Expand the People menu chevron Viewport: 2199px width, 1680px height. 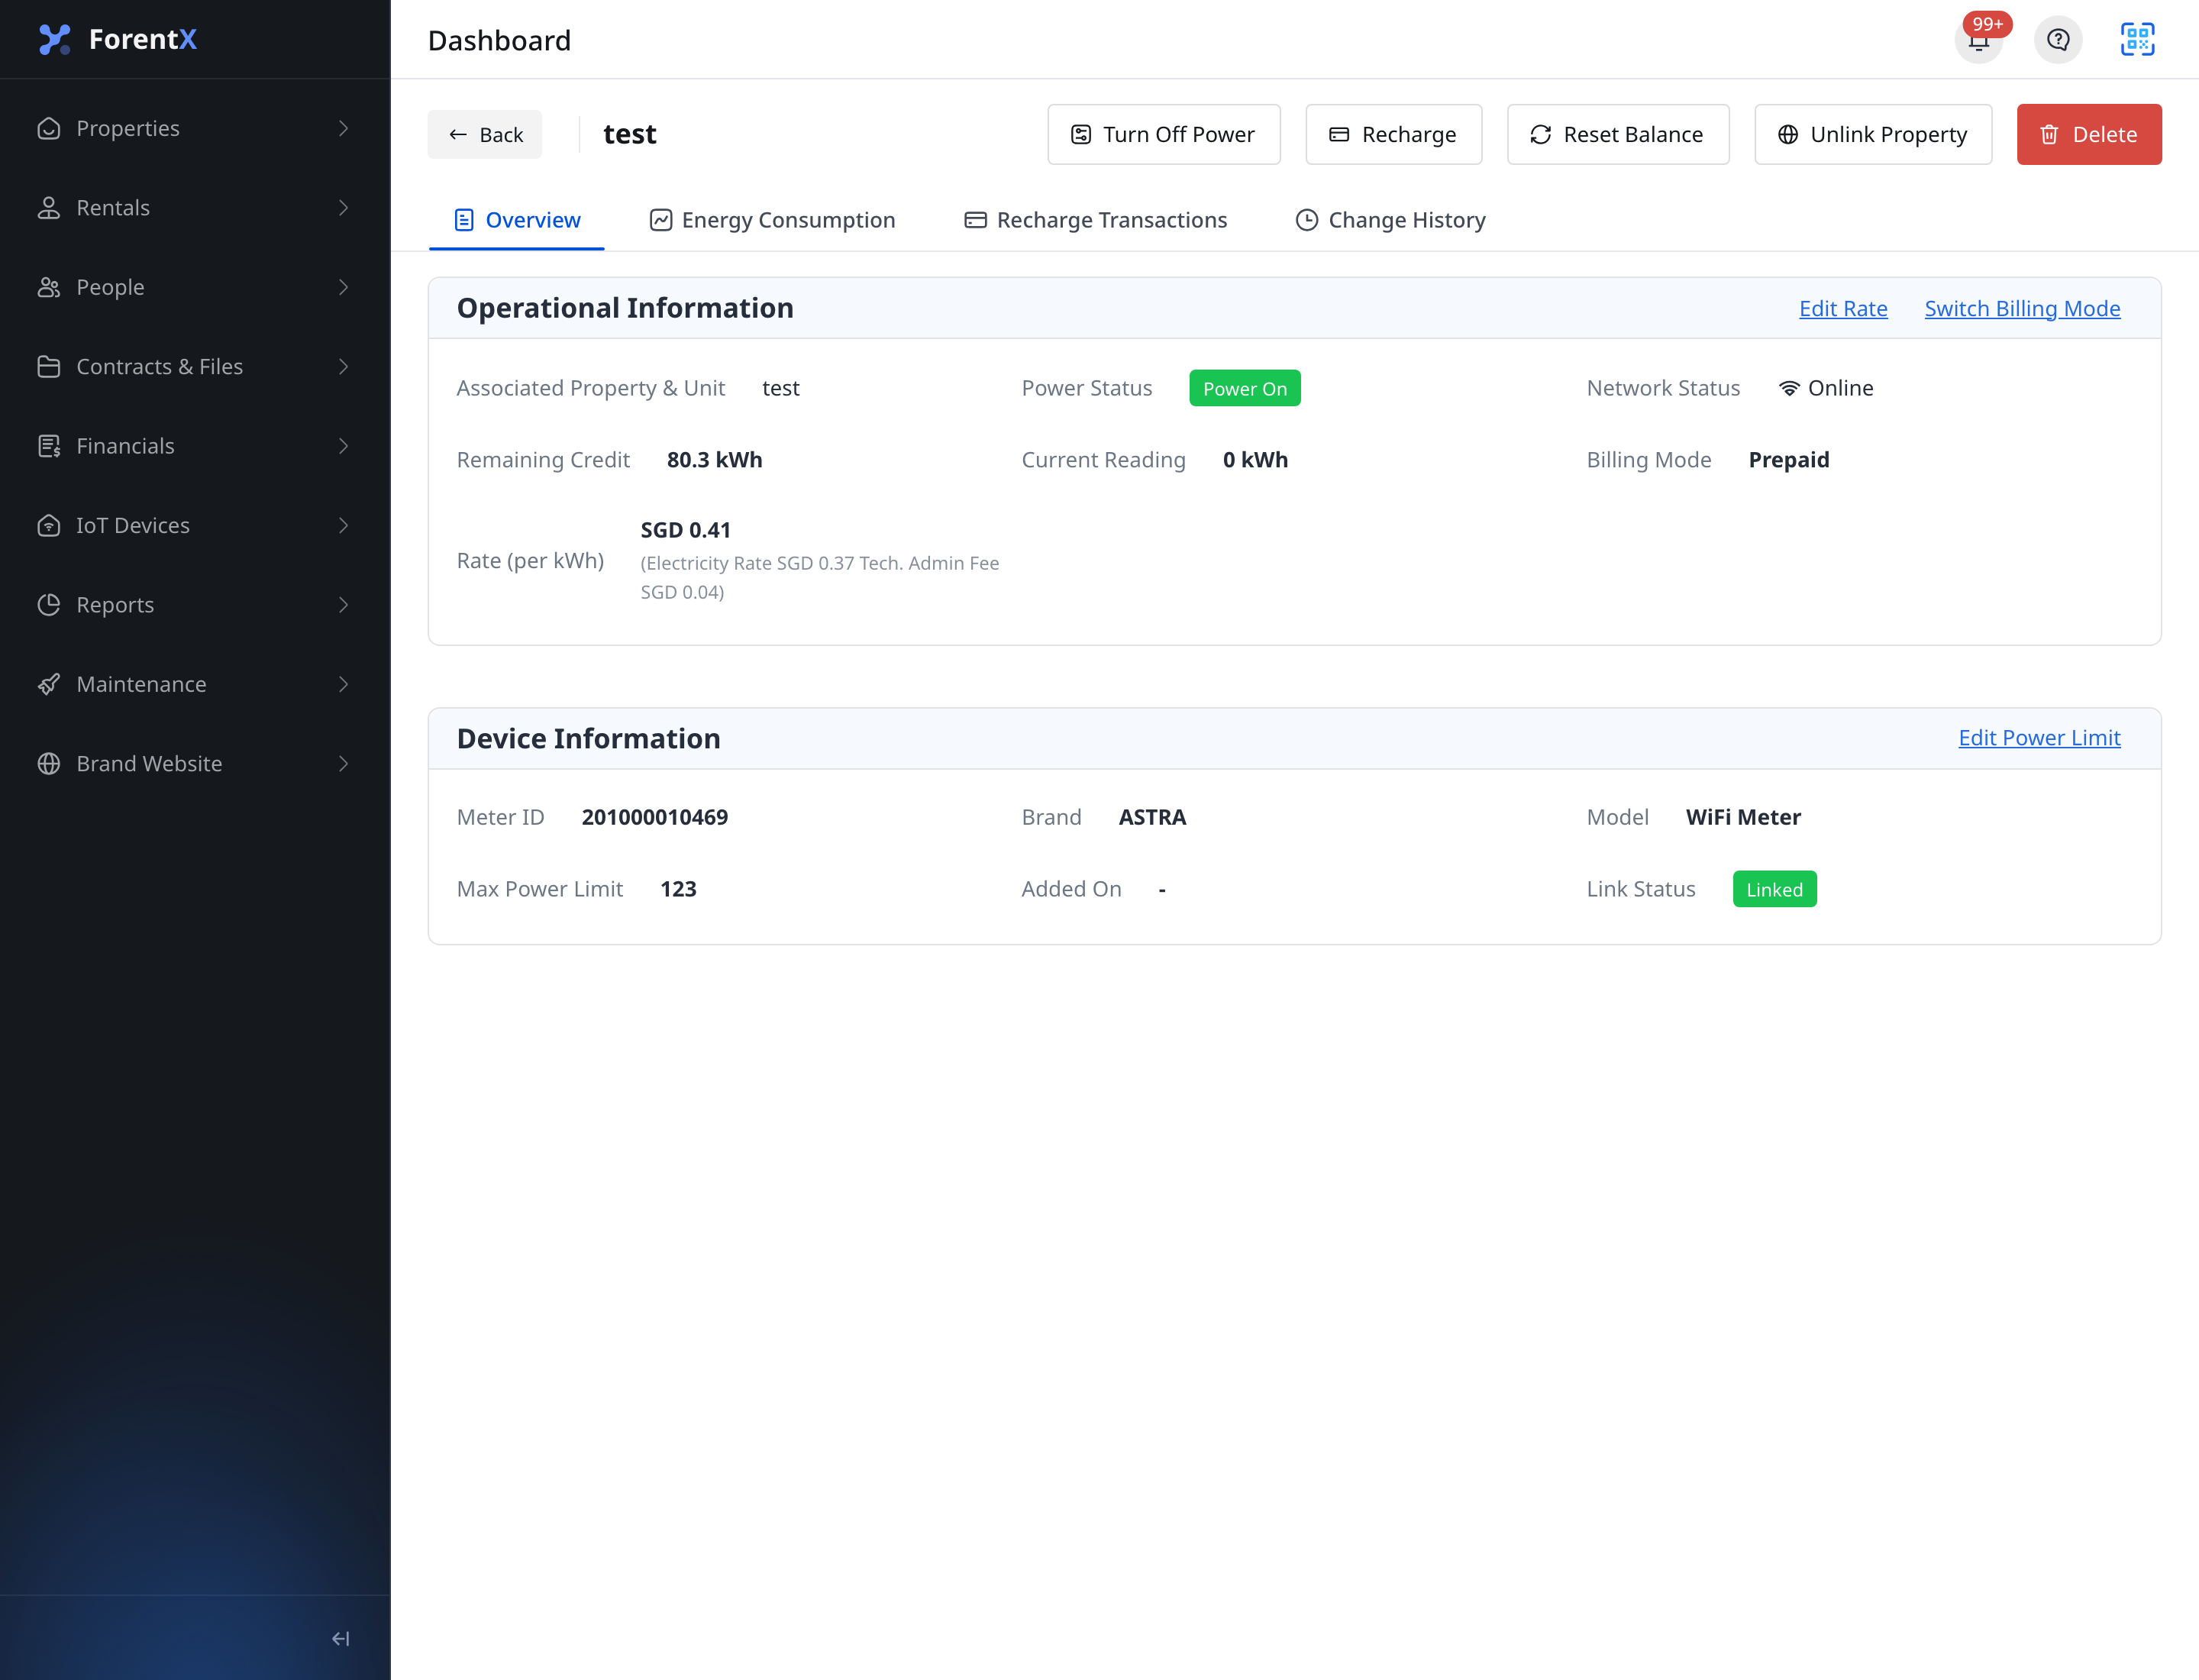(343, 287)
